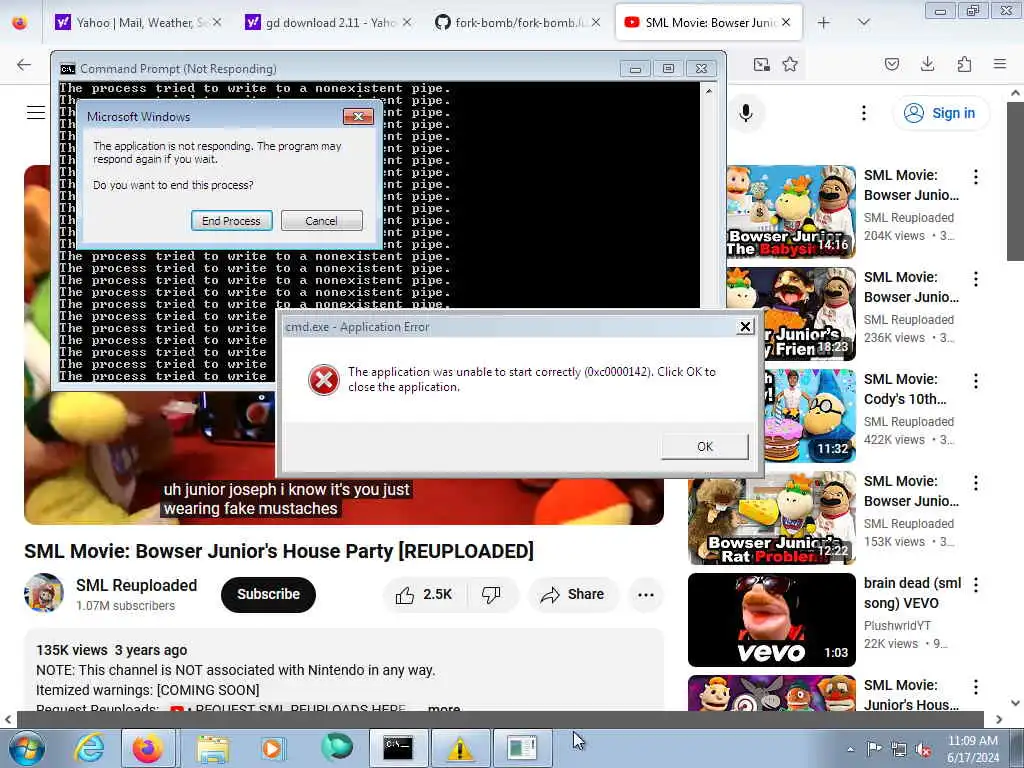Close the Microsoft Windows not responding dialog

tap(358, 116)
